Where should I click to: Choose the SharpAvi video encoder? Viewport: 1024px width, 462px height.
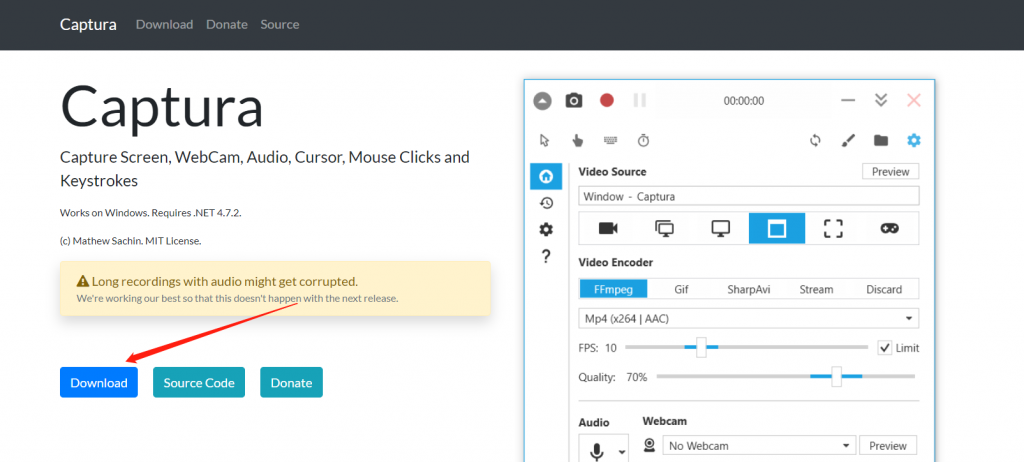pyautogui.click(x=748, y=289)
